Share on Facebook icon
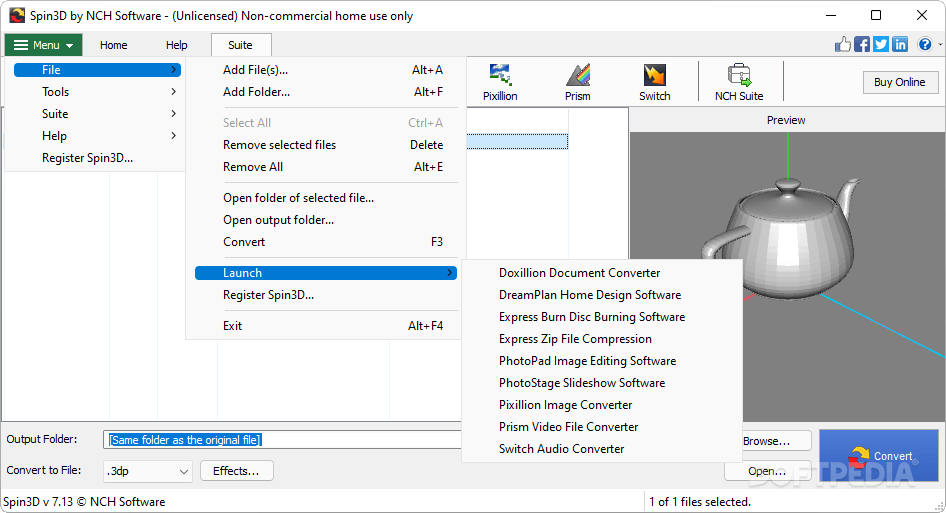 point(862,44)
